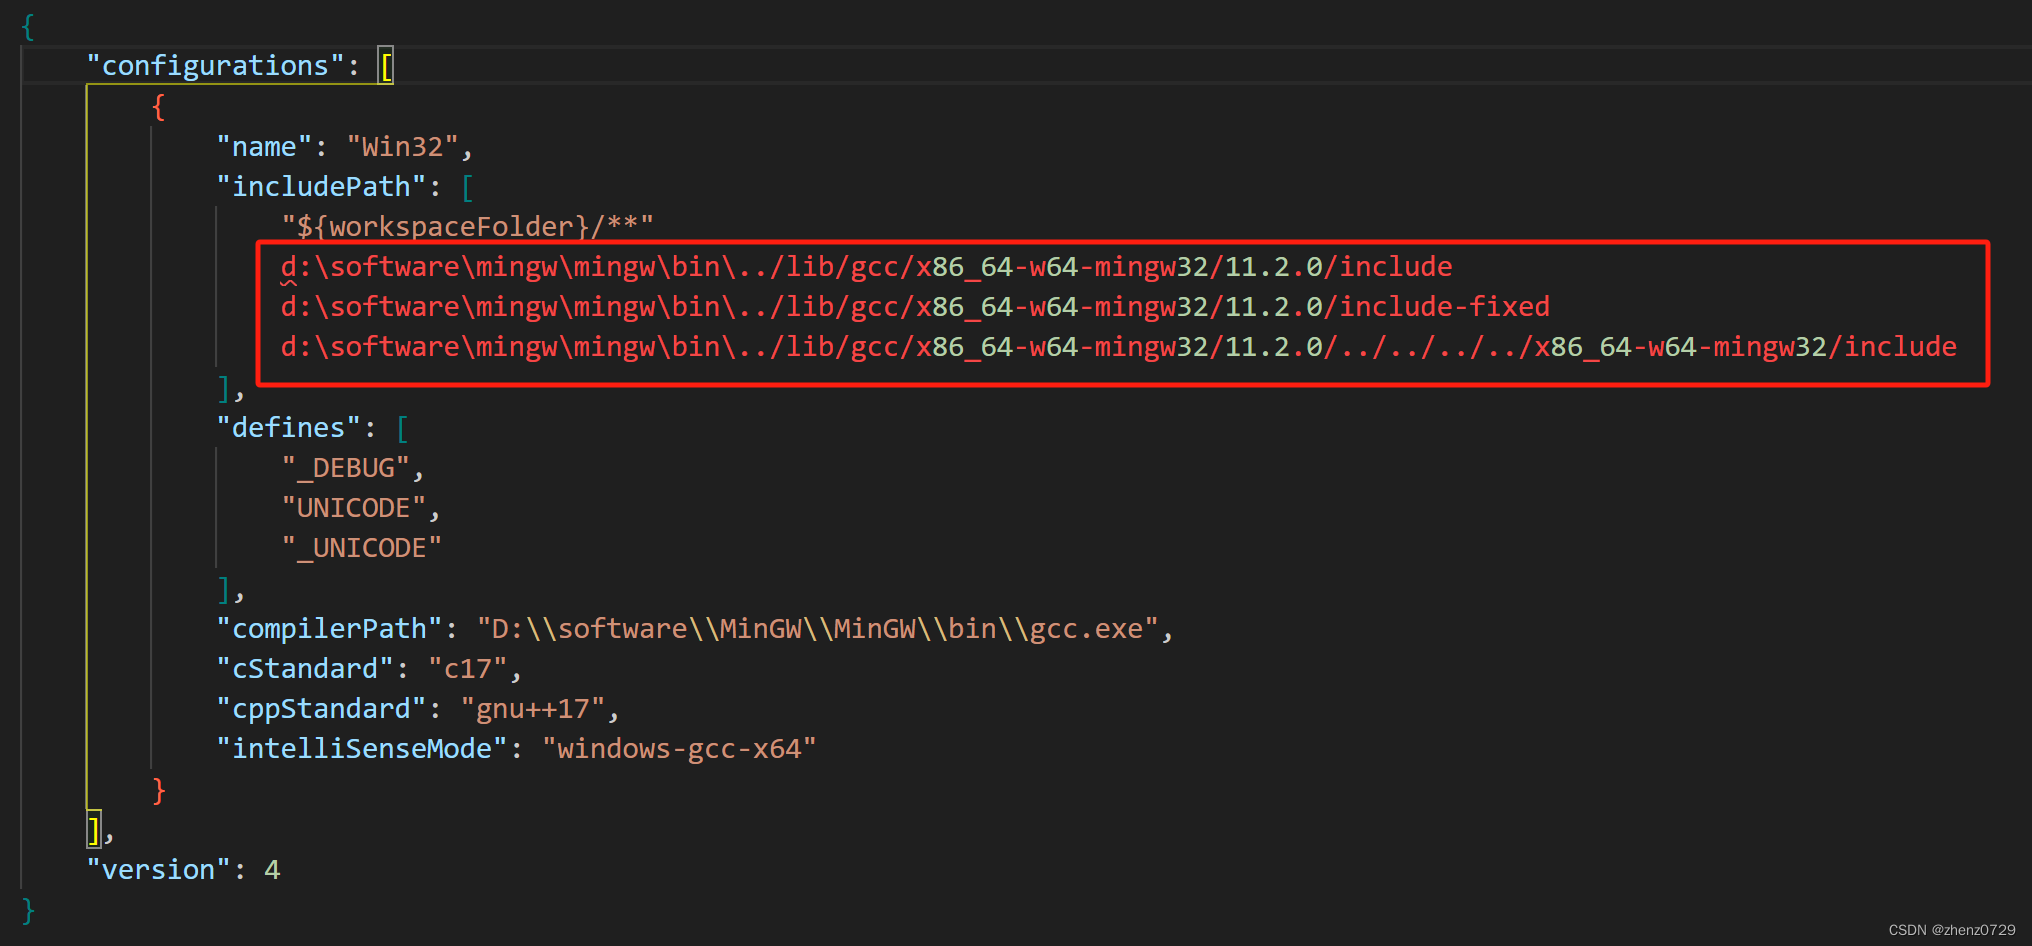
Task: Click the "c17" value
Action: point(468,669)
